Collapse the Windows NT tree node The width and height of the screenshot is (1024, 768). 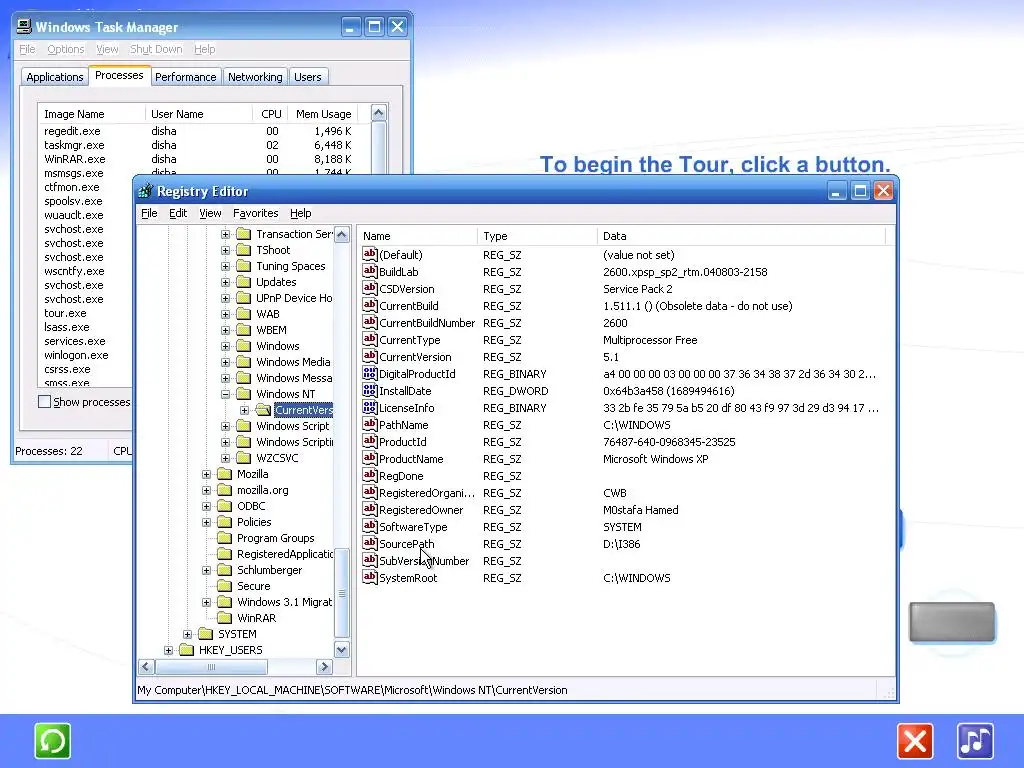pos(225,394)
